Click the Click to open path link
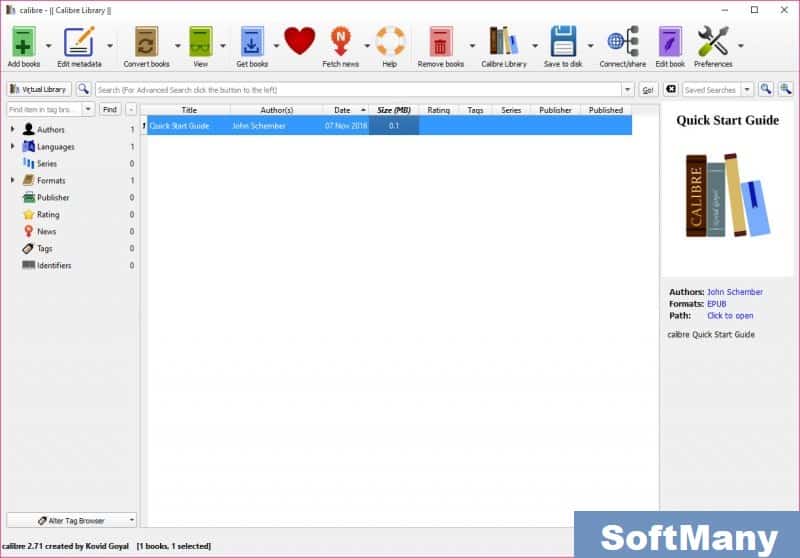Image resolution: width=800 pixels, height=558 pixels. click(730, 315)
